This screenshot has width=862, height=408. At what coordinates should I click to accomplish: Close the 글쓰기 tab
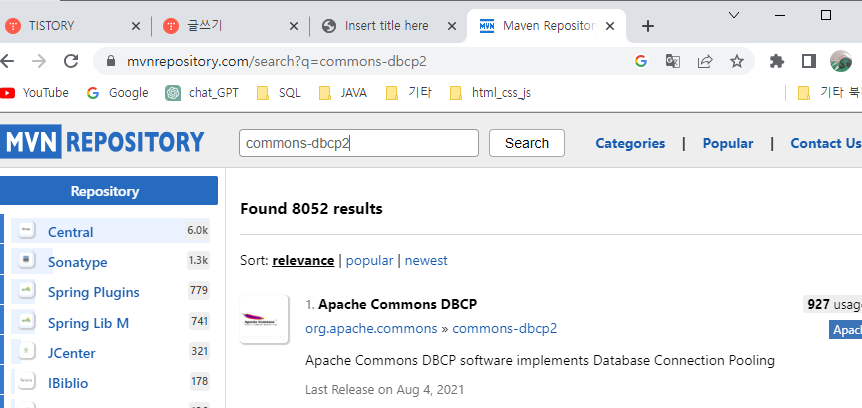pos(294,26)
